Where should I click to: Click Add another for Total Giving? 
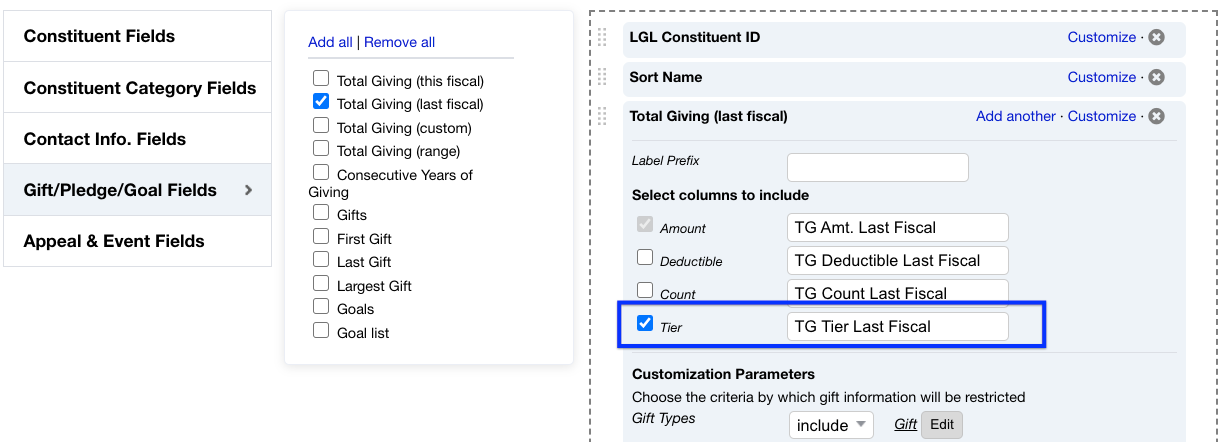pyautogui.click(x=1015, y=117)
